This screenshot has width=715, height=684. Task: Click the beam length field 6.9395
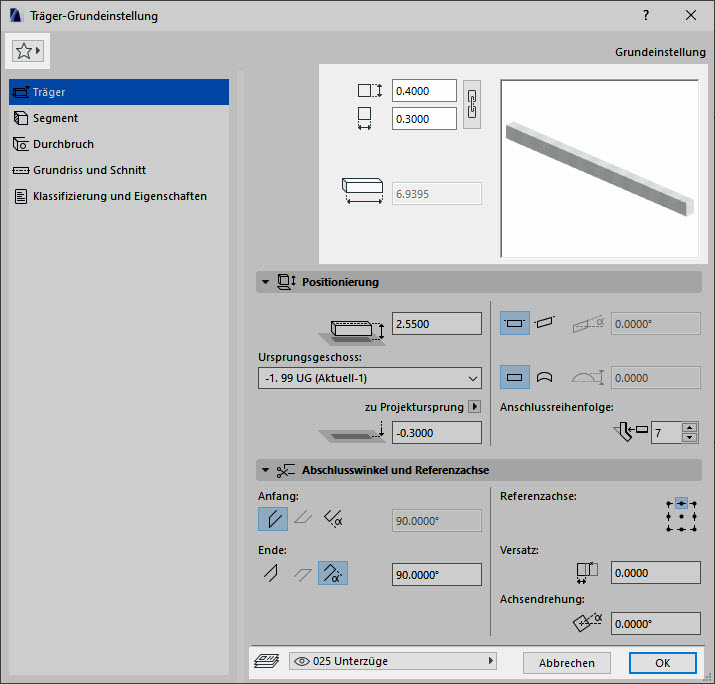[x=436, y=194]
